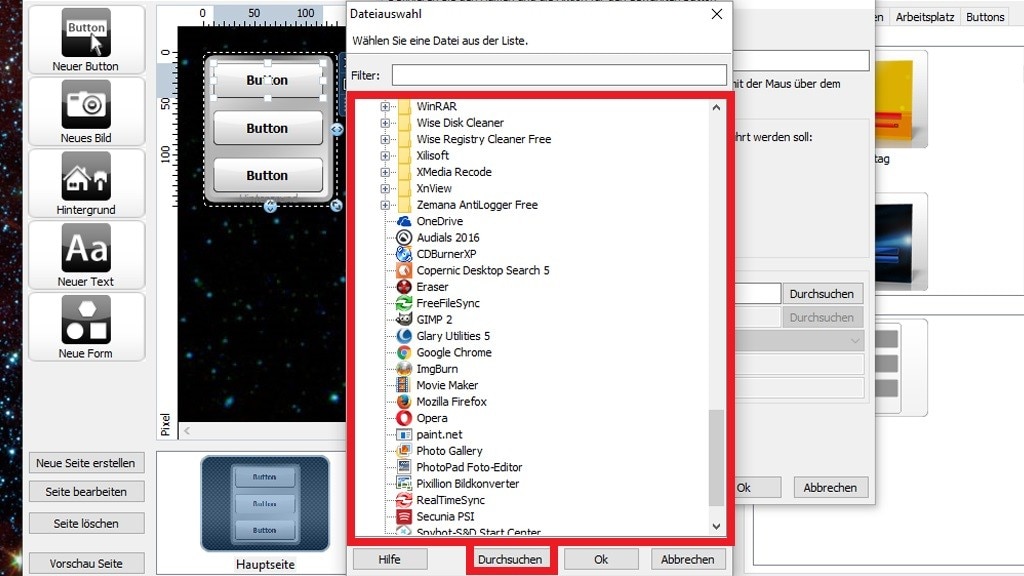Select the Neues Bild camera icon

(x=86, y=104)
